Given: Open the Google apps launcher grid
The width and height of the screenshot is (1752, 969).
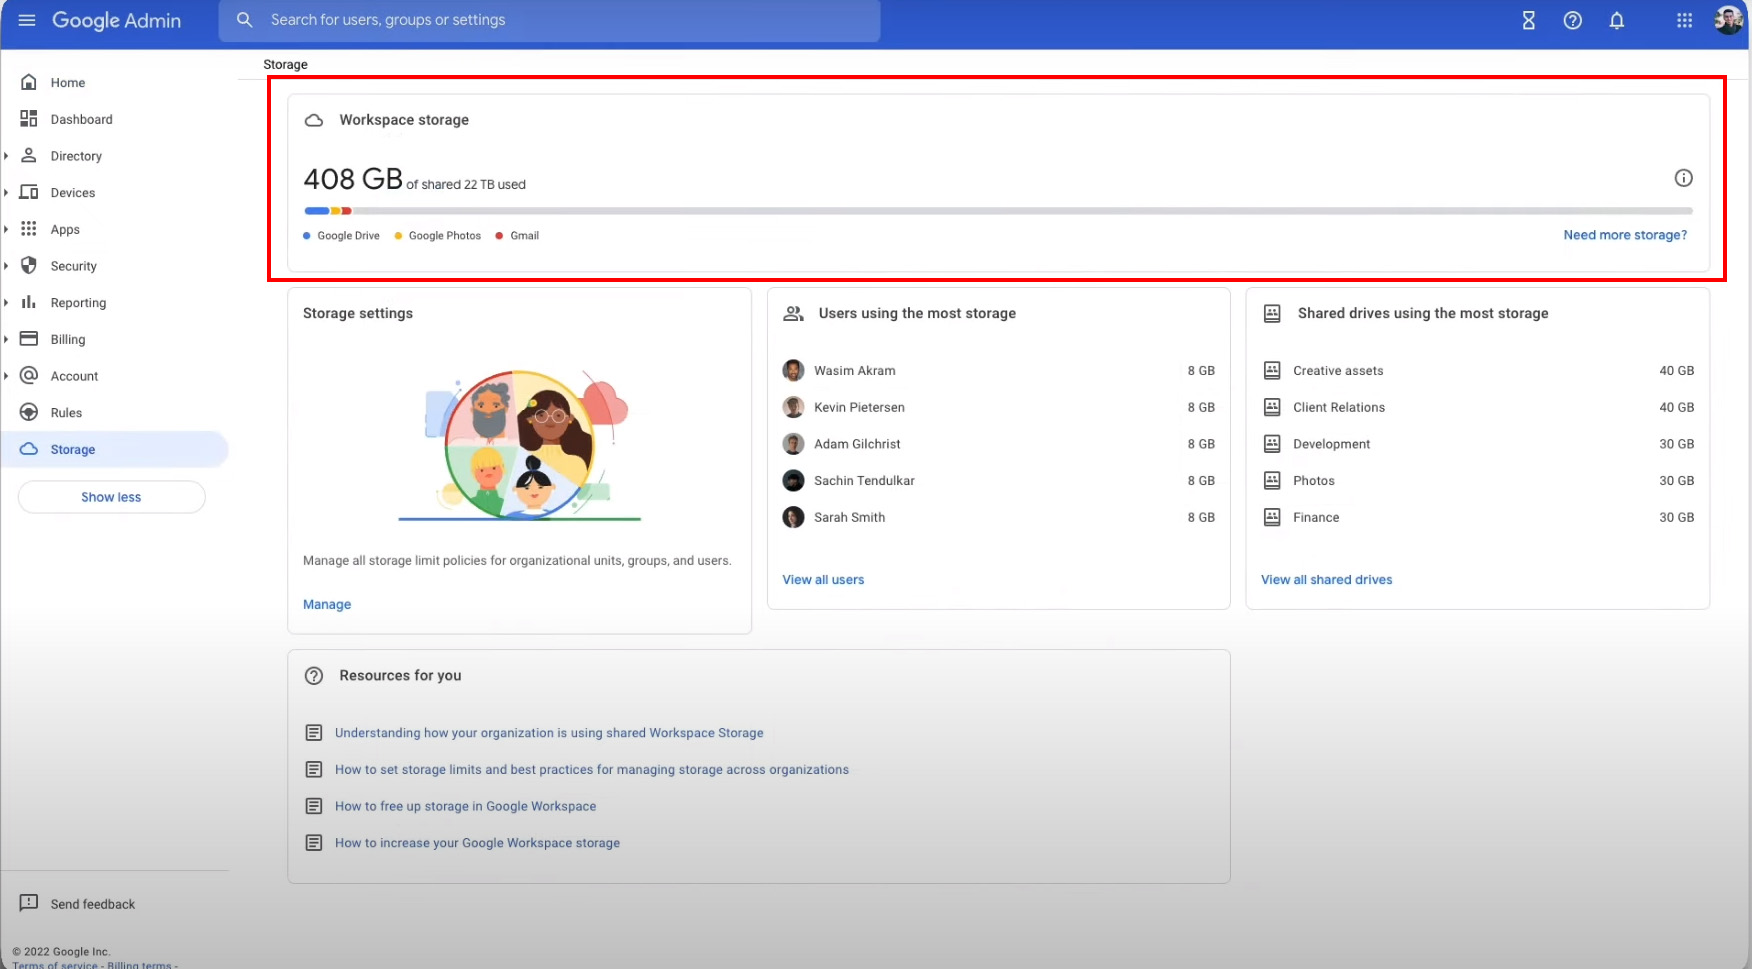Looking at the screenshot, I should (1684, 20).
